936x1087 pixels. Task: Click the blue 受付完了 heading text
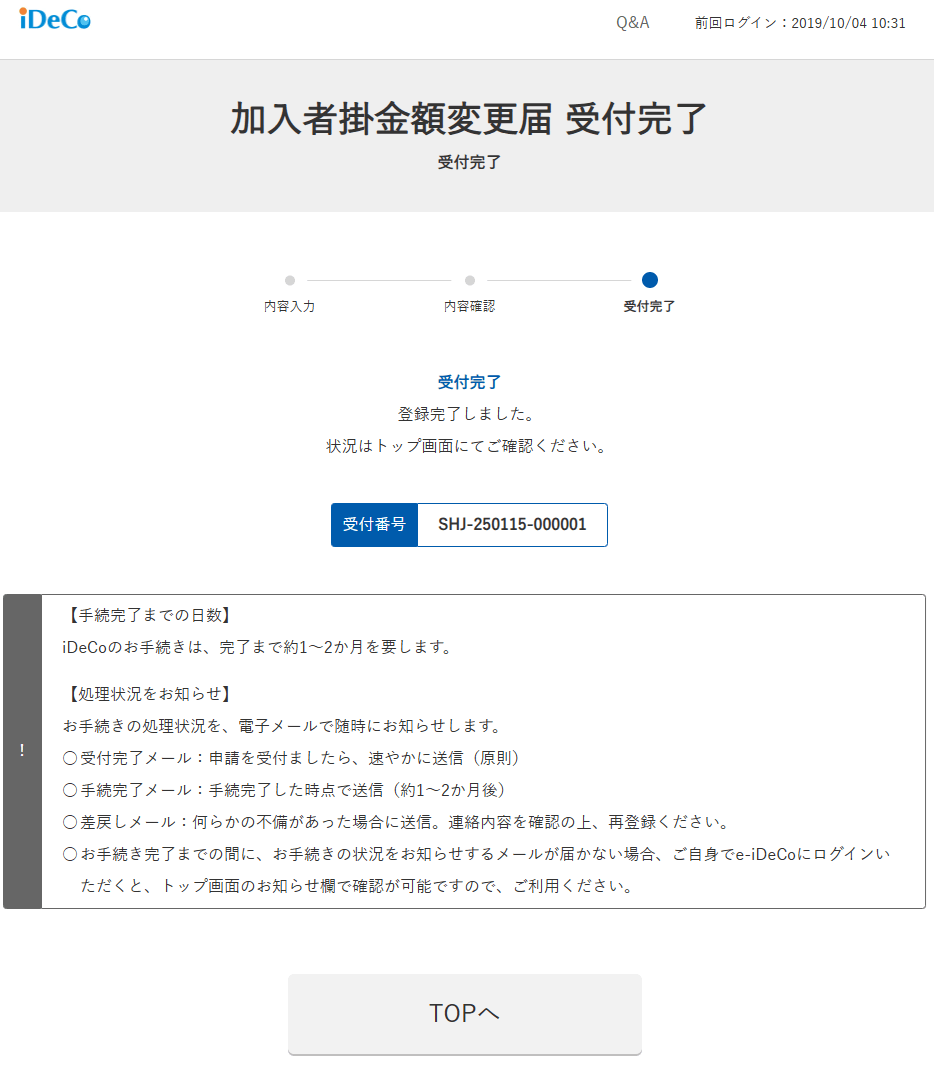(x=469, y=382)
